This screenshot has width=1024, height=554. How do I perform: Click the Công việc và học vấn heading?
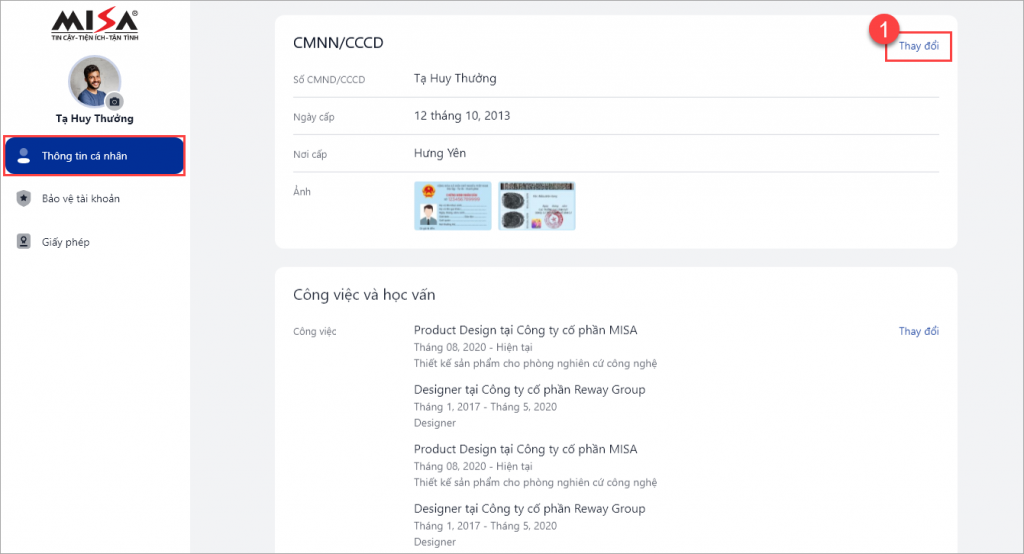pos(364,295)
